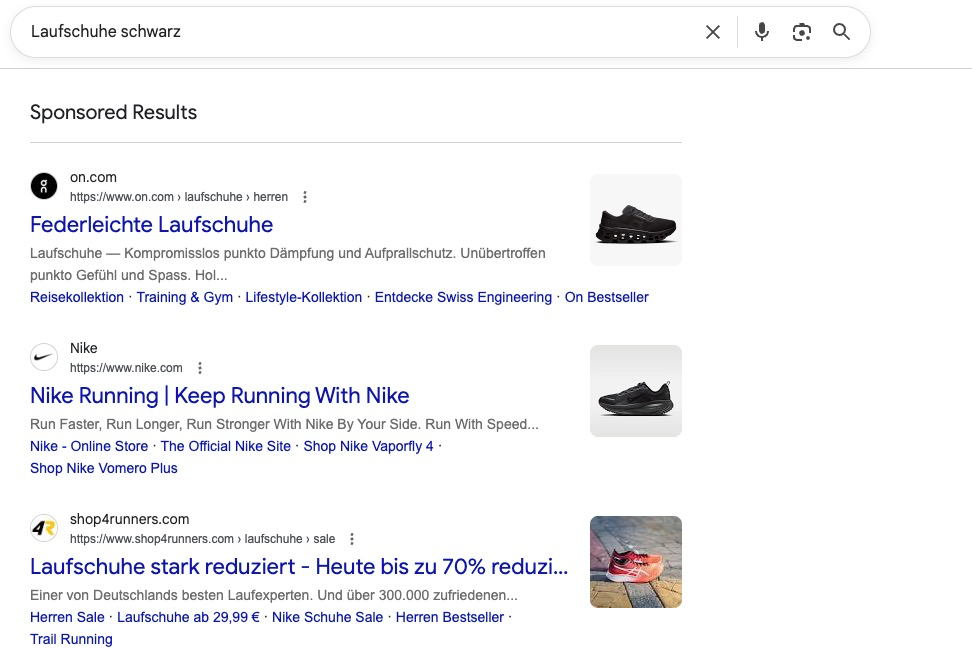Click the on.com laufschuhe herren URL
This screenshot has height=648, width=972.
(x=179, y=197)
